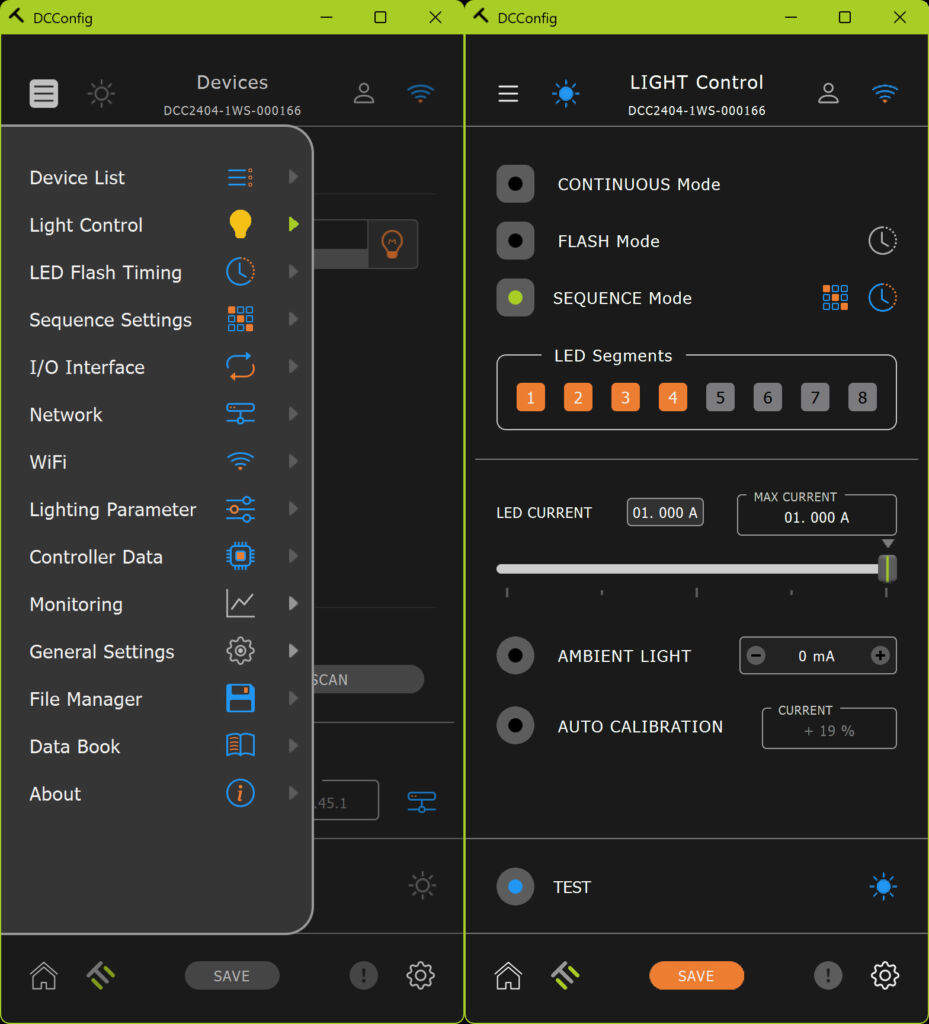Click the LED CURRENT slider handle
Screen dimensions: 929x1024
pyautogui.click(x=886, y=568)
